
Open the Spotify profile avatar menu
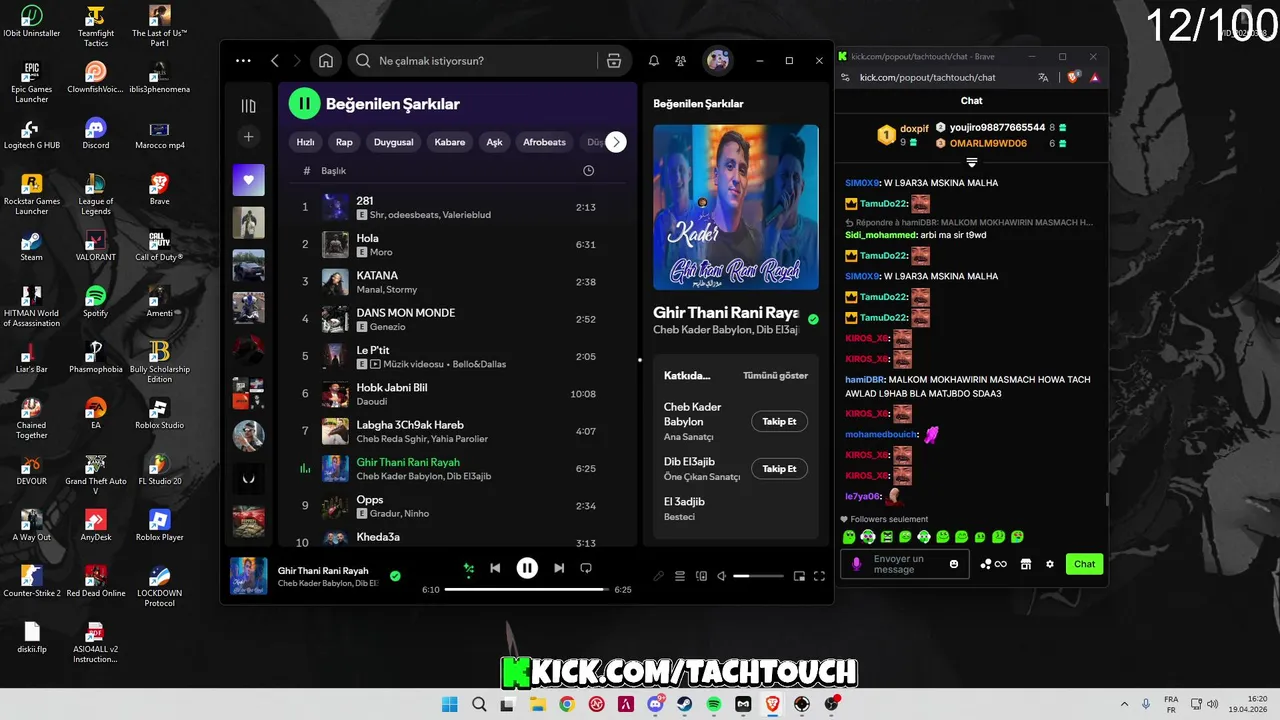718,61
